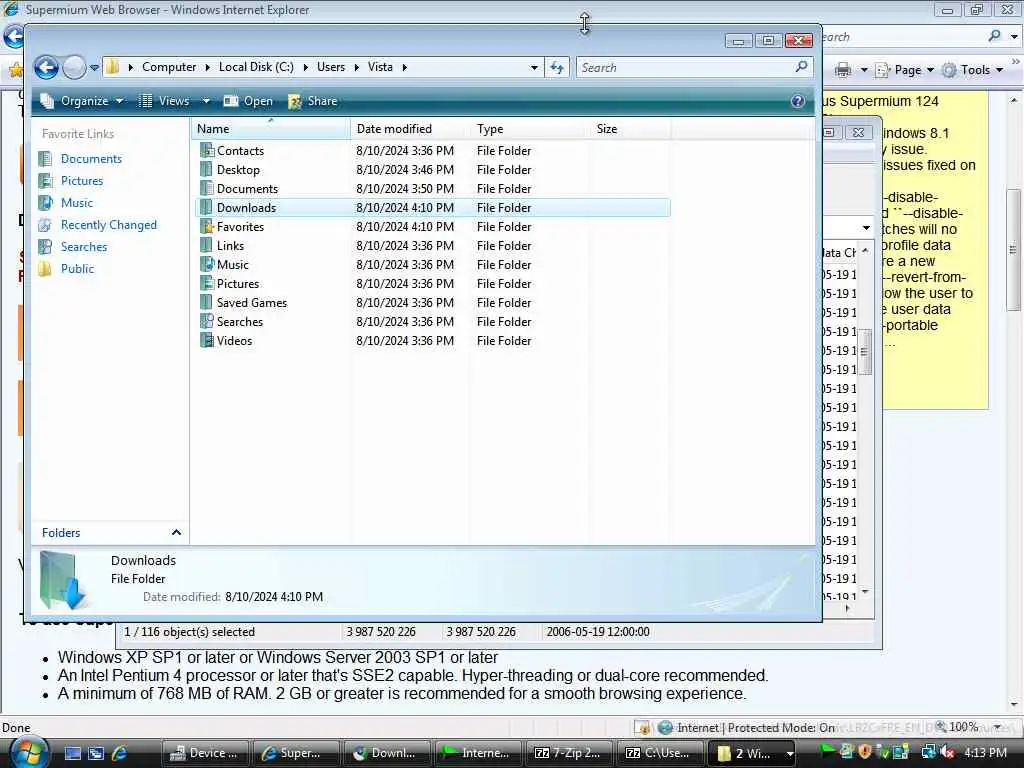Select Computer in the address breadcrumb
The width and height of the screenshot is (1024, 768).
point(169,67)
